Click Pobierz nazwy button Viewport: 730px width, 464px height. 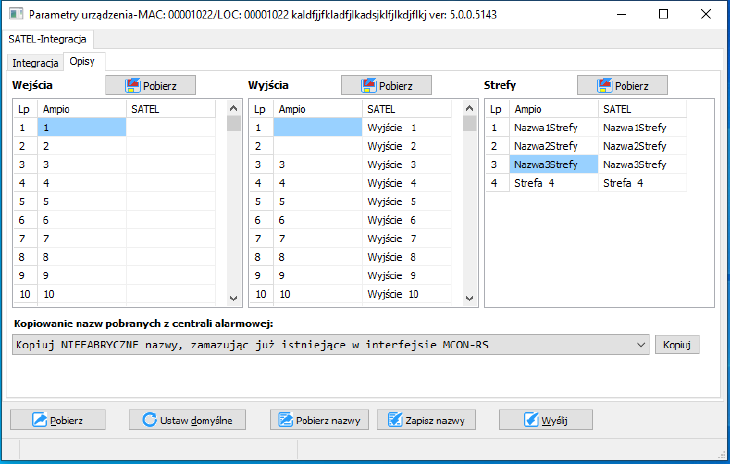coord(319,420)
